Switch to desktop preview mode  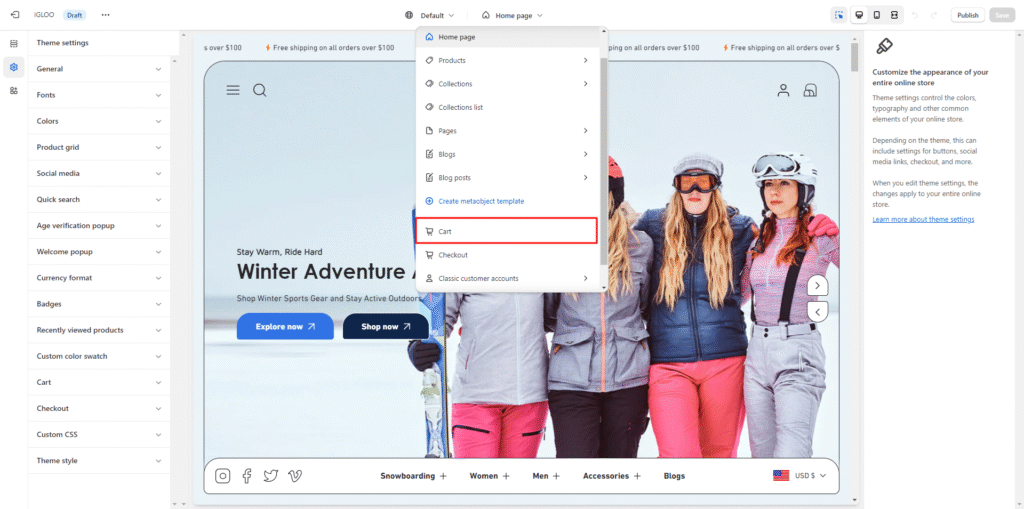858,15
